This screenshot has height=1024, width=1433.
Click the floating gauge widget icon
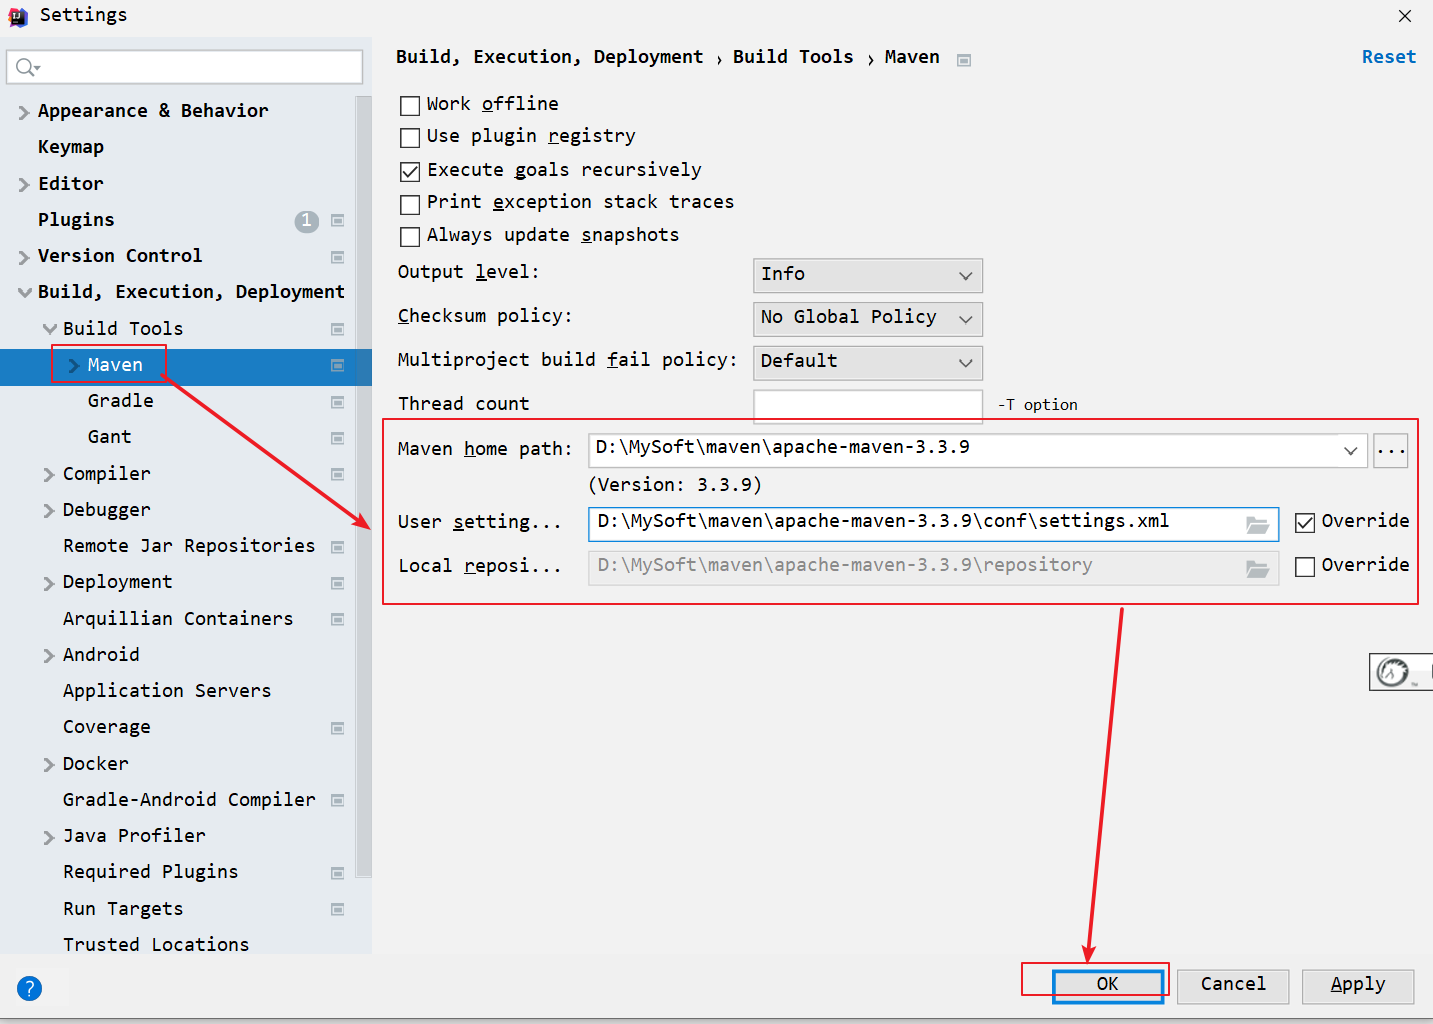1394,672
